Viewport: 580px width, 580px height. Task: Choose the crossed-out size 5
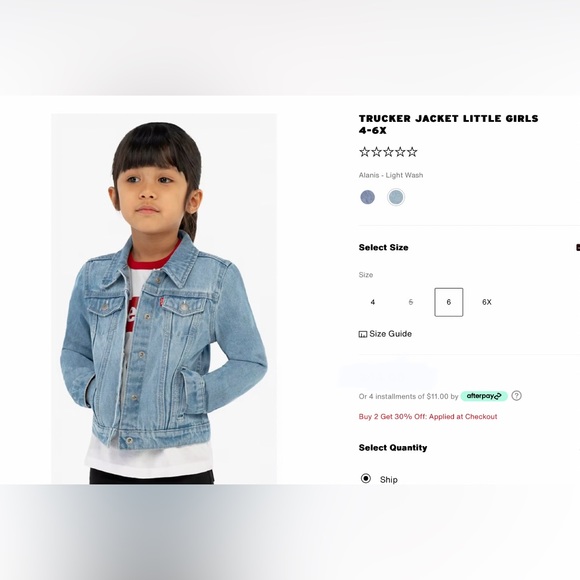click(x=411, y=302)
